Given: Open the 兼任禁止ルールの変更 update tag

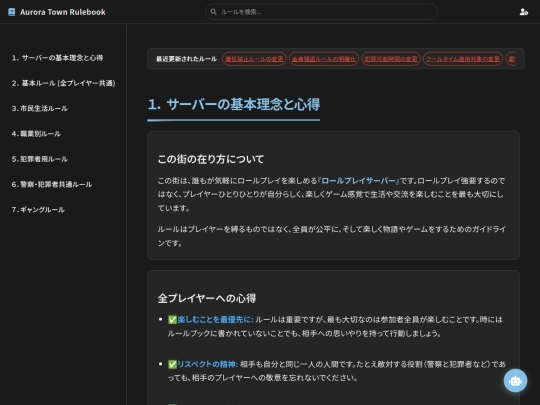Looking at the screenshot, I should pos(254,59).
